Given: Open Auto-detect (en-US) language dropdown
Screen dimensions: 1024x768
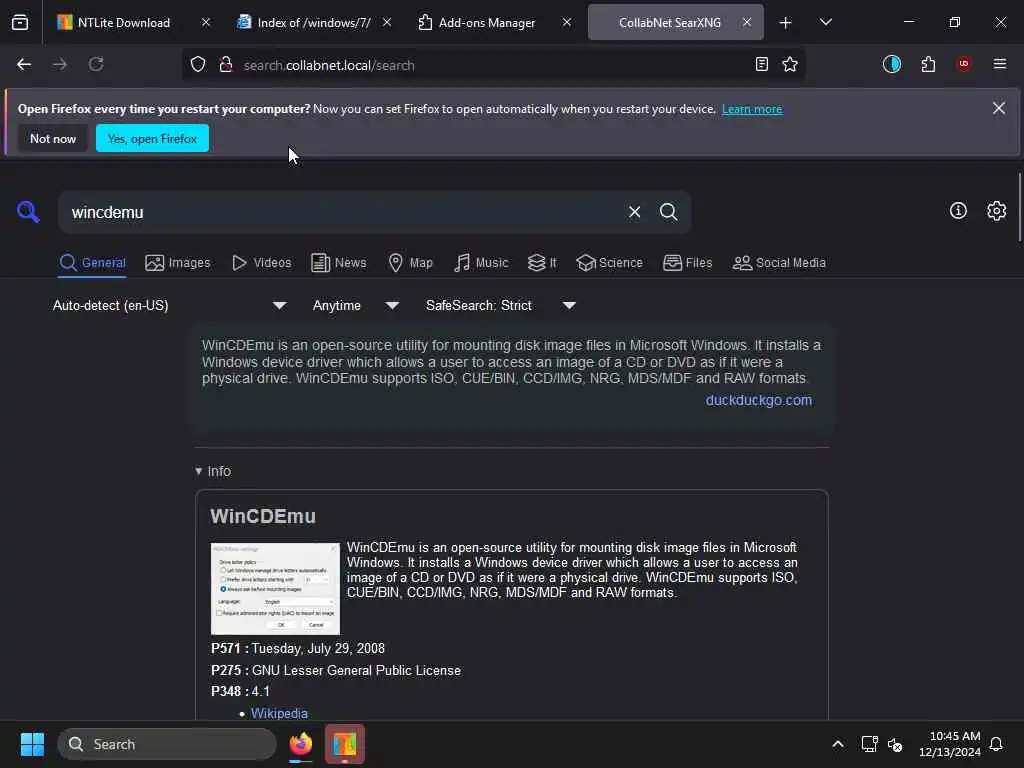Looking at the screenshot, I should tap(170, 305).
